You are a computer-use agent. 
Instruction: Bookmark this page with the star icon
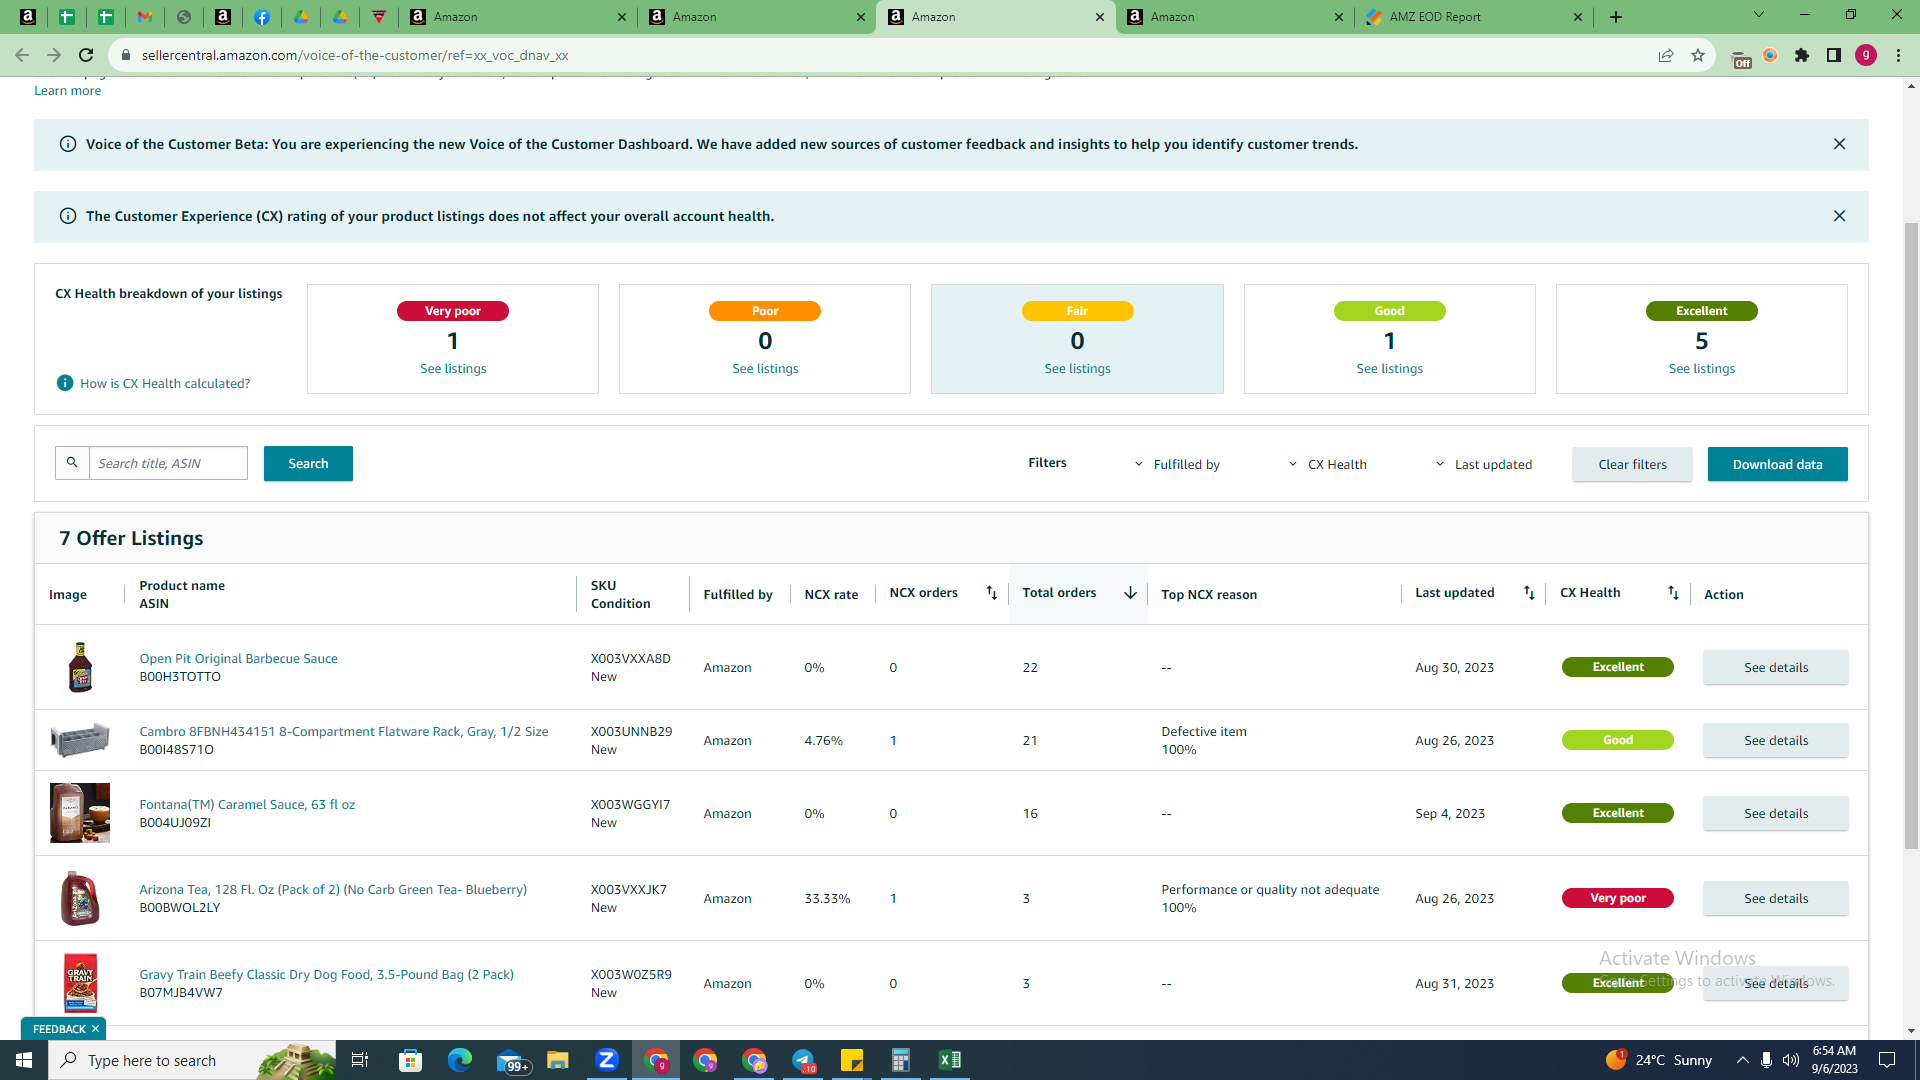pyautogui.click(x=1698, y=55)
